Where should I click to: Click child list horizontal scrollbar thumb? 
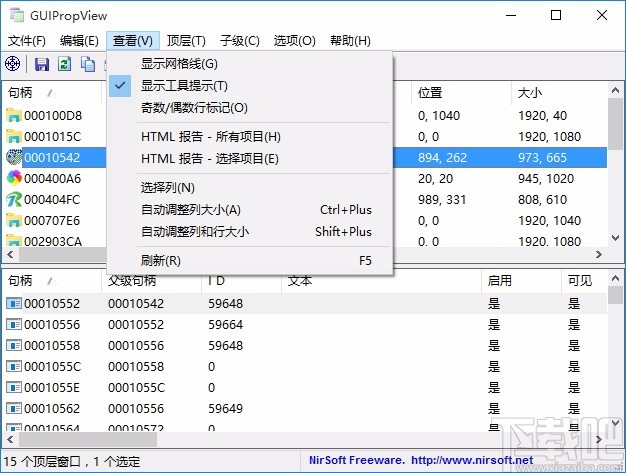(88, 439)
